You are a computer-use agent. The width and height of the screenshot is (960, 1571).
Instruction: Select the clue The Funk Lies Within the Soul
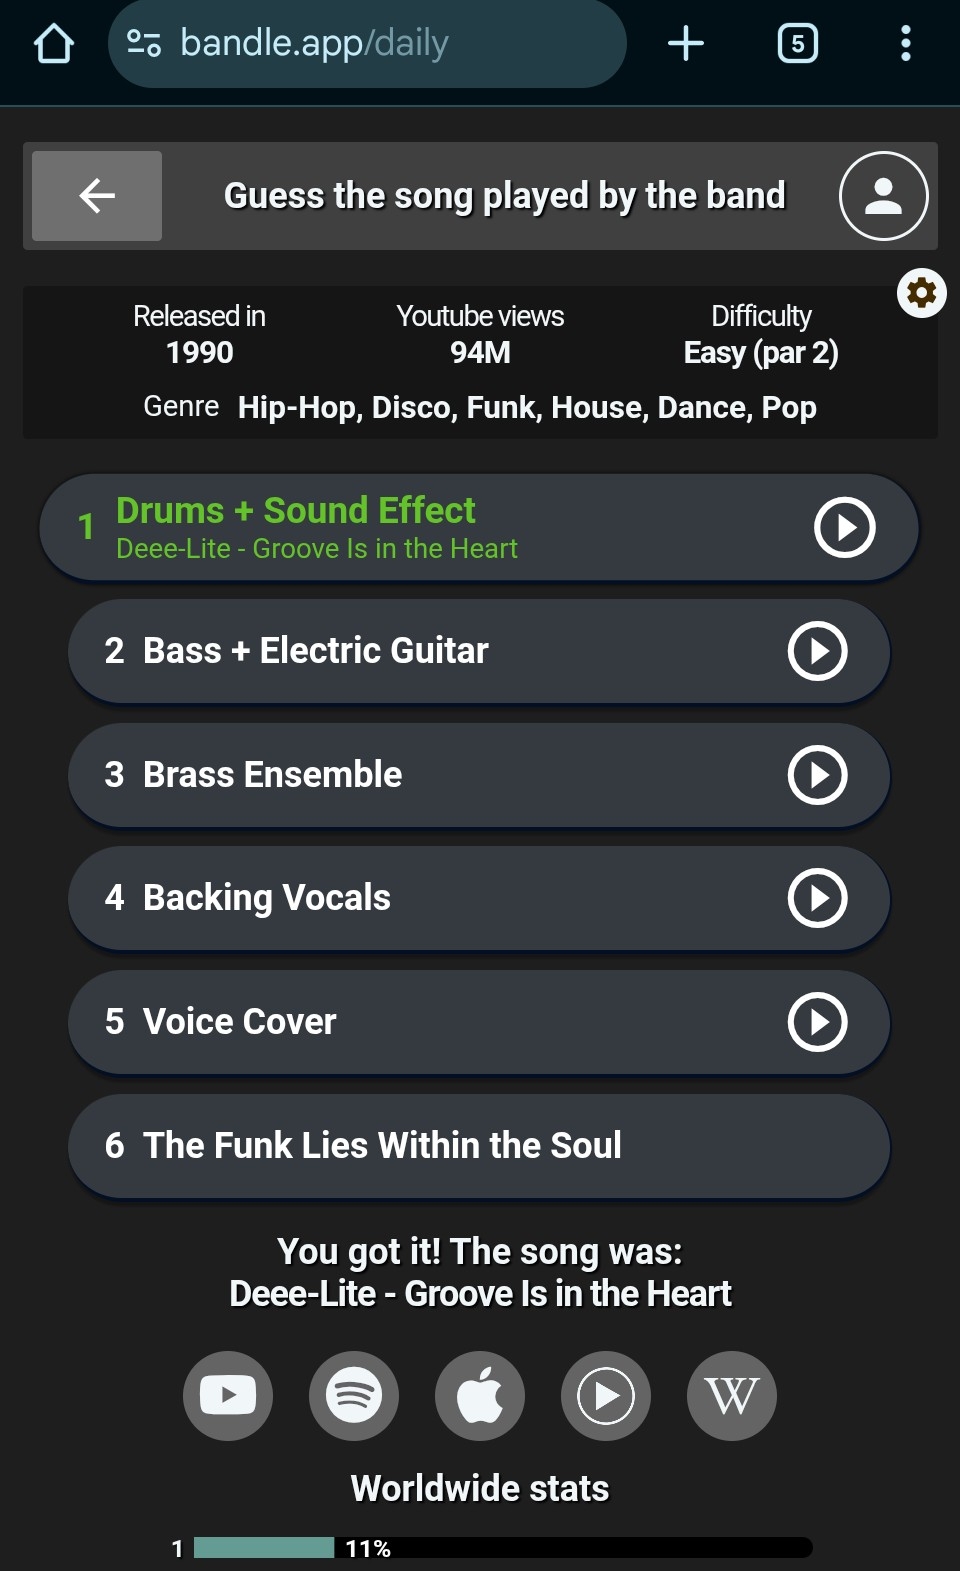pyautogui.click(x=478, y=1146)
